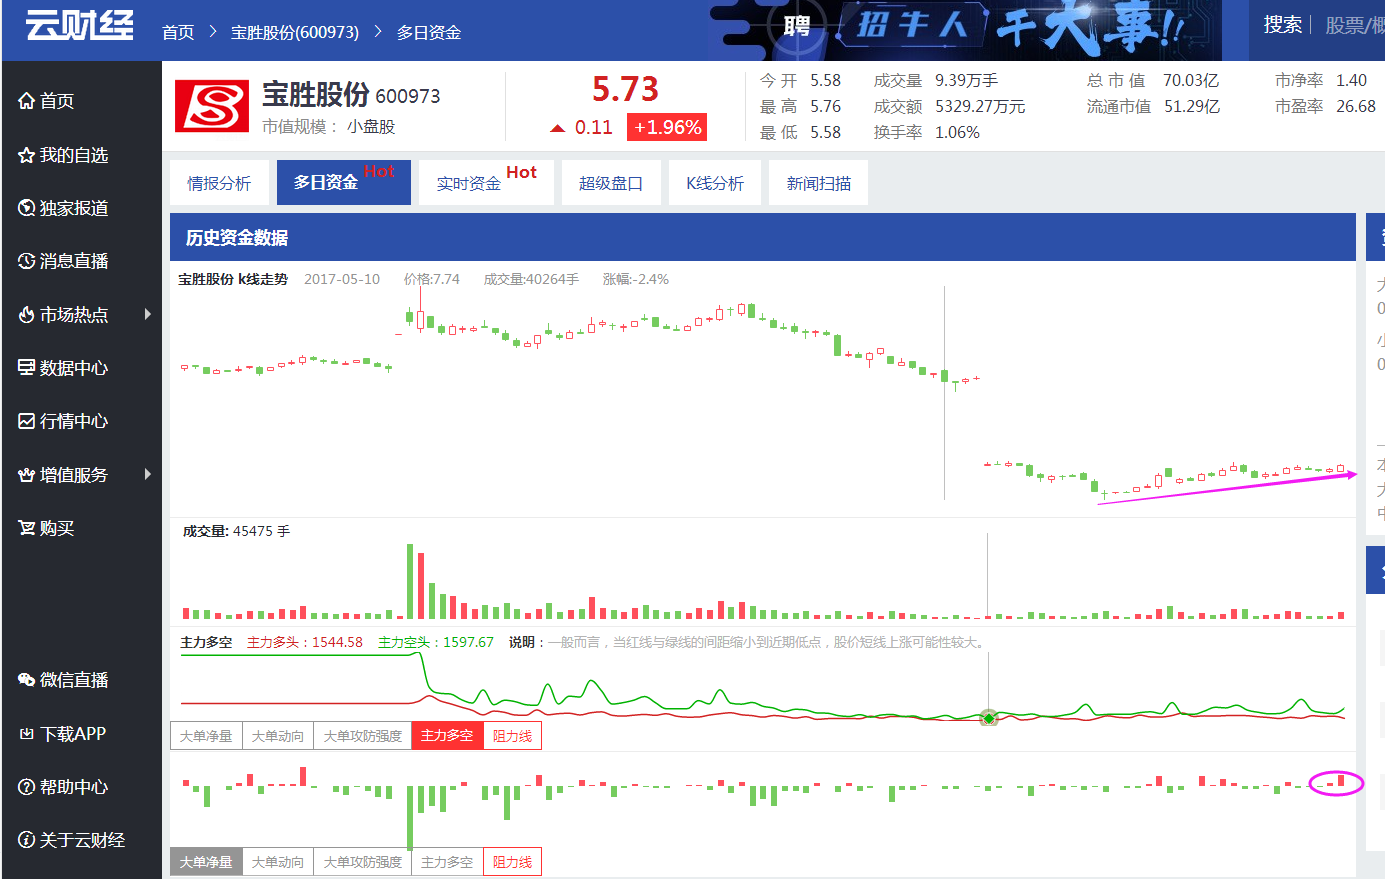1385x879 pixels.
Task: Click 多日资金 in the breadcrumb
Action: pos(429,32)
